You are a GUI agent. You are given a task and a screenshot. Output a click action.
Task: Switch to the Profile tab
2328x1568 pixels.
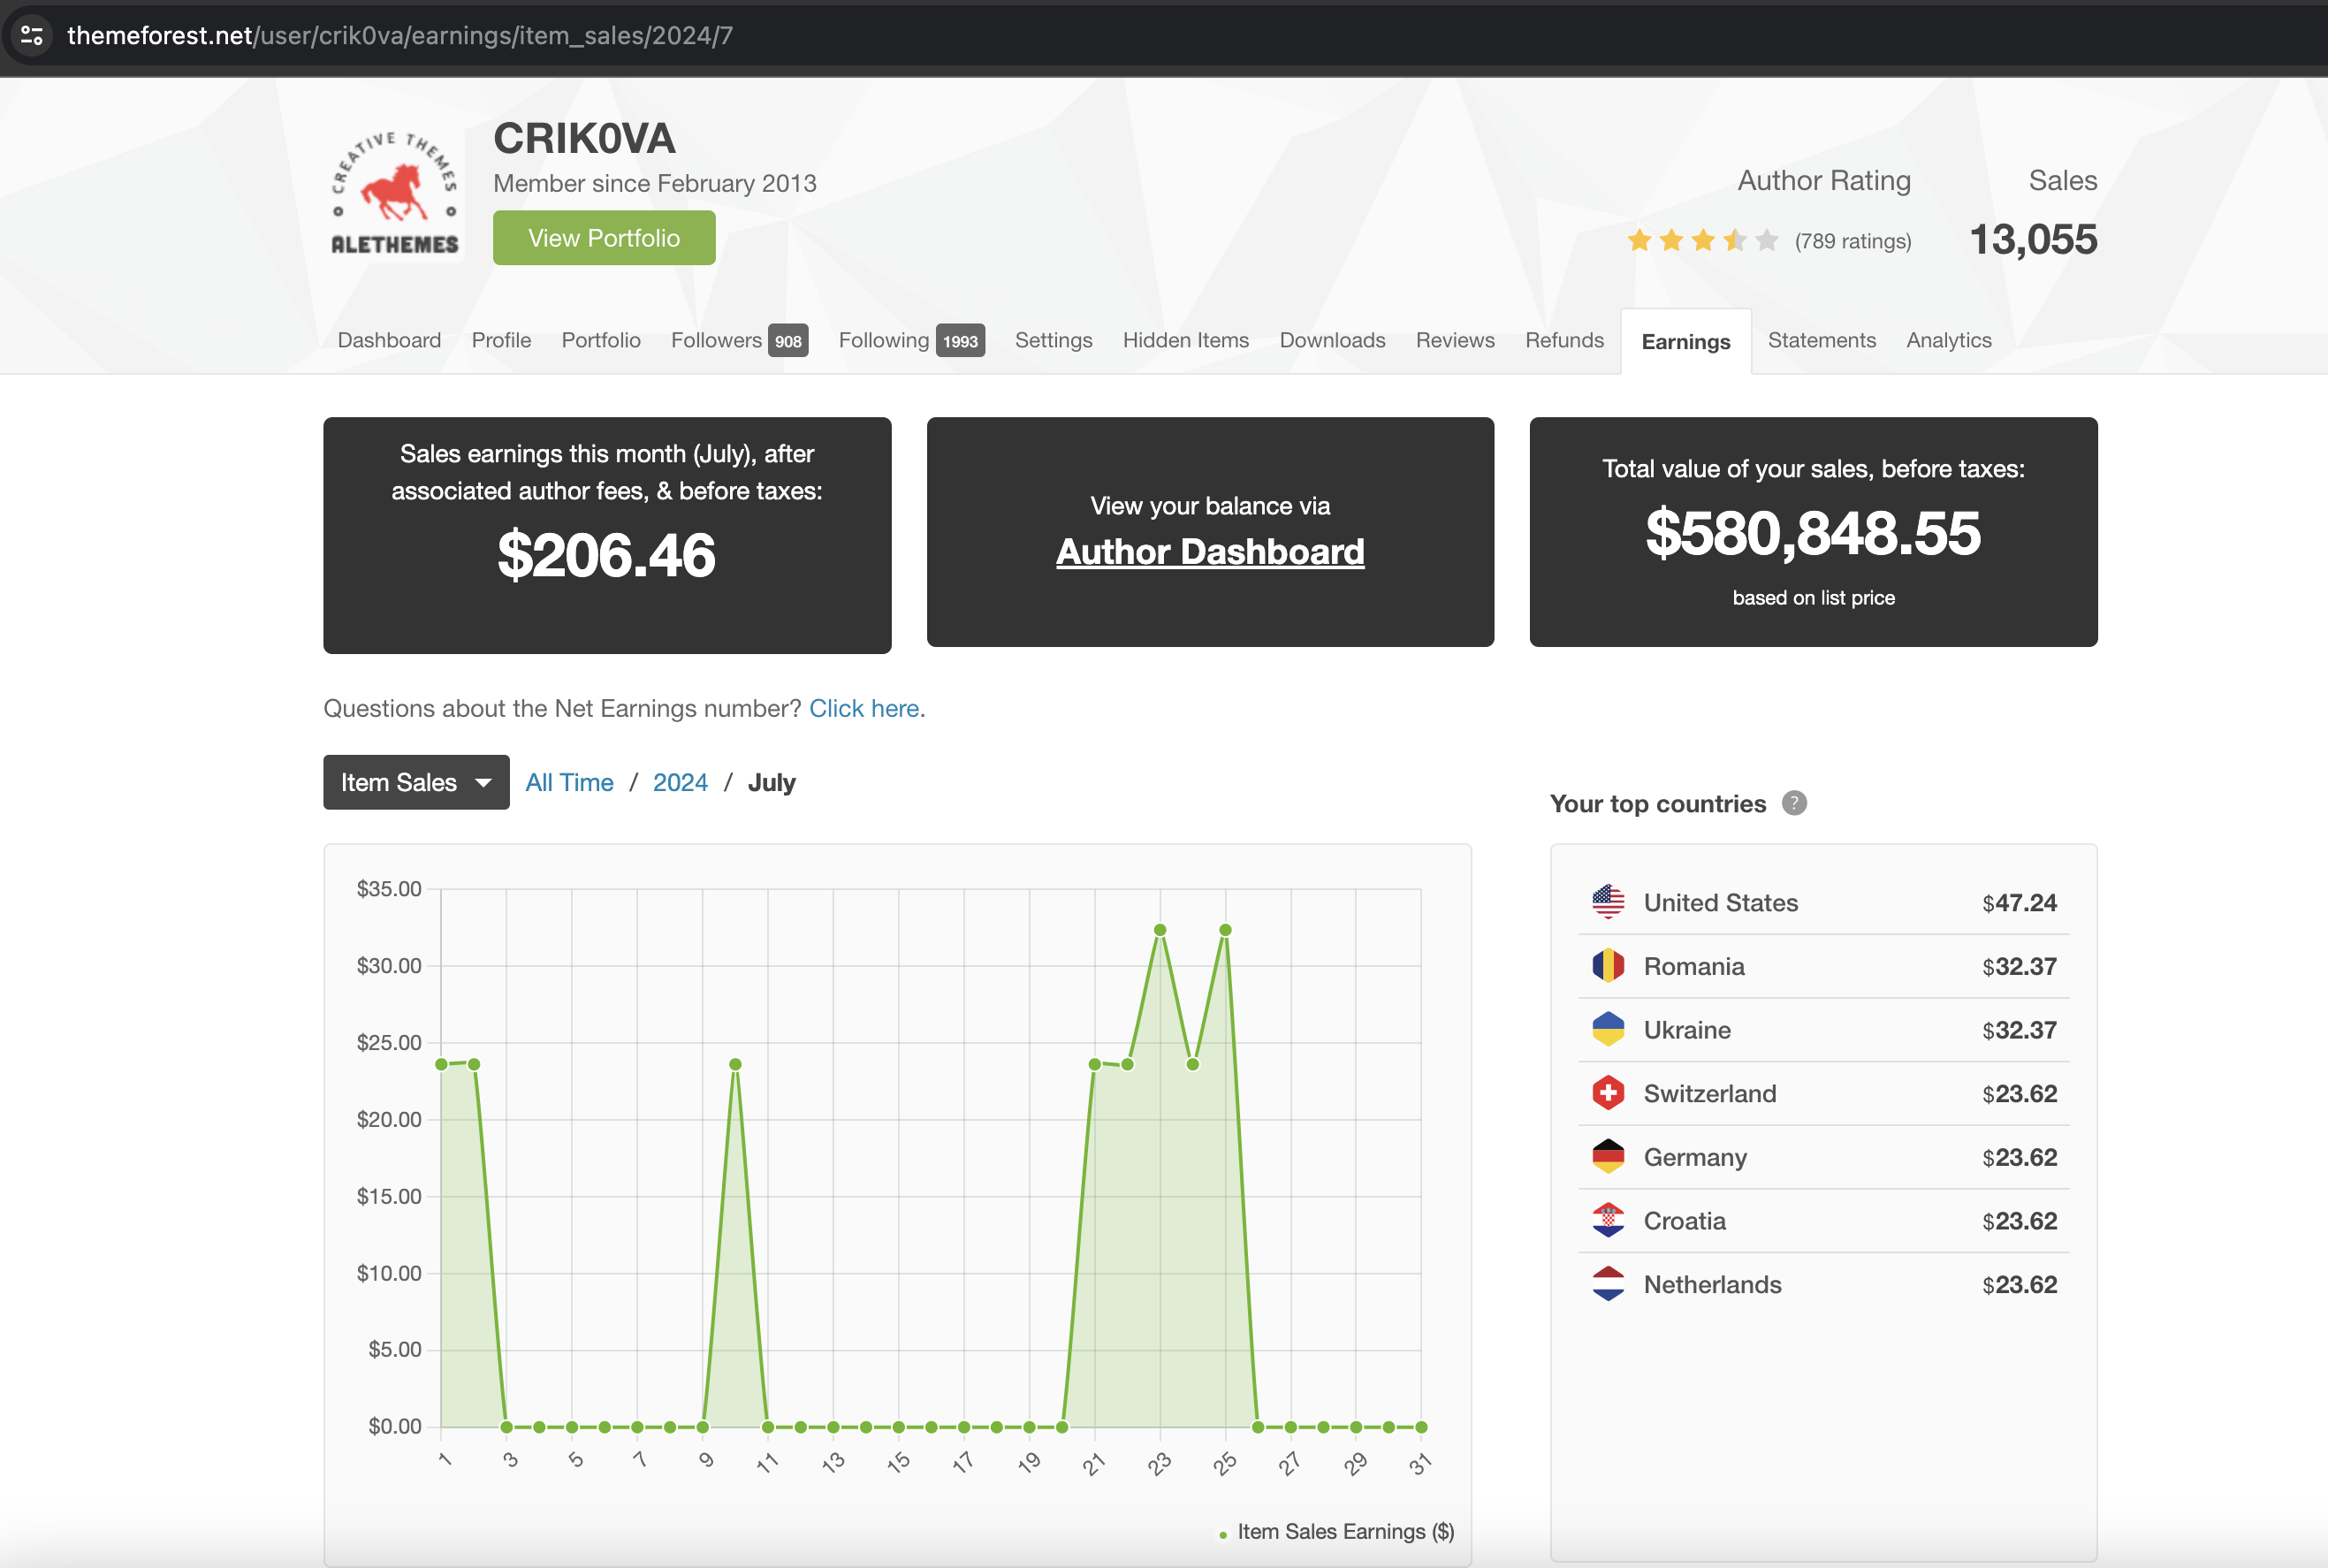(x=501, y=340)
